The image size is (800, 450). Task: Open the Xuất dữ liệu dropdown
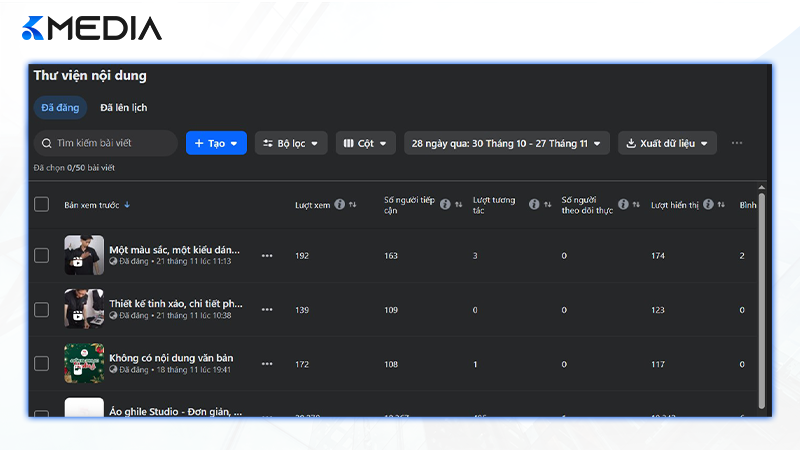667,143
